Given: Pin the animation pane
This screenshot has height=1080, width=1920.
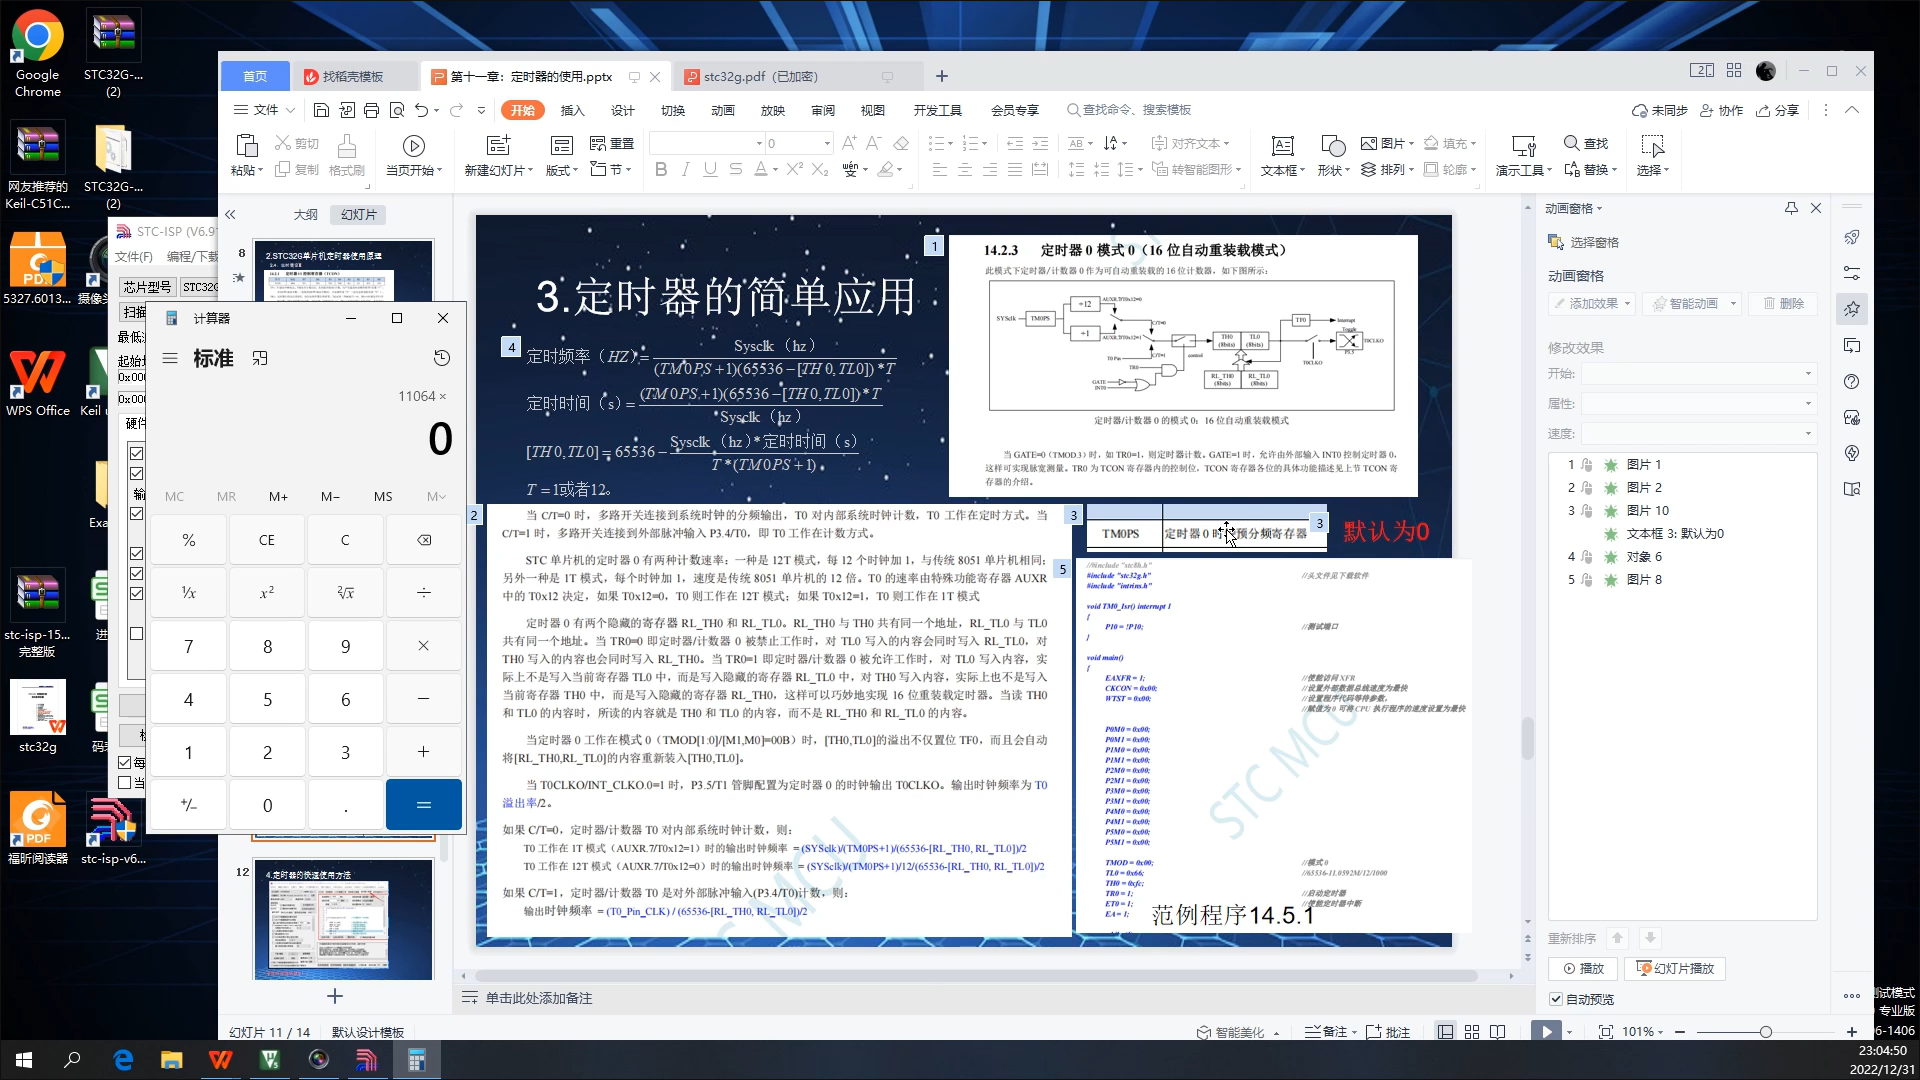Looking at the screenshot, I should [x=1791, y=208].
